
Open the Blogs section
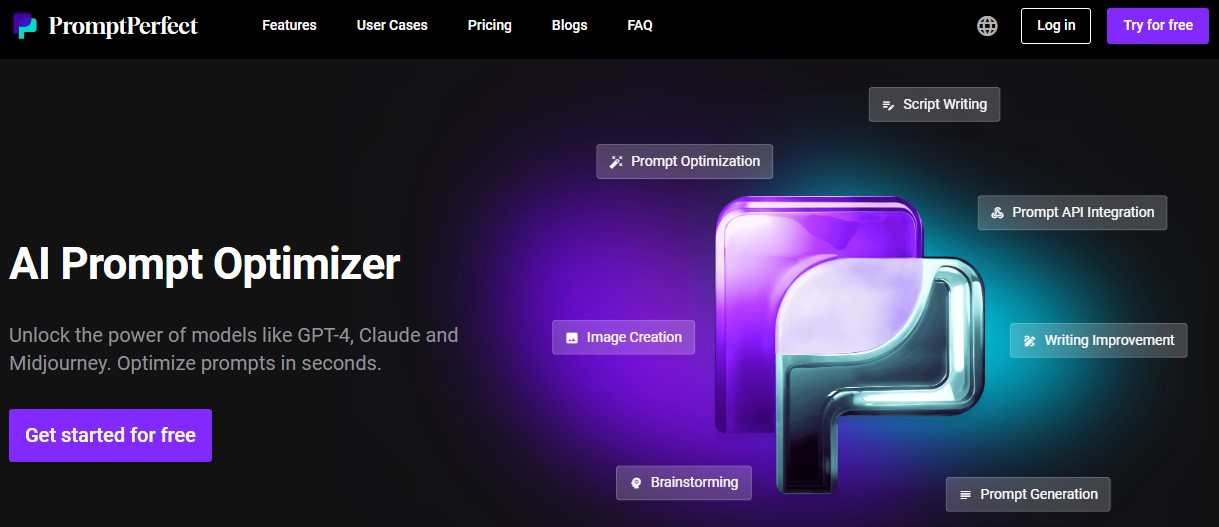[570, 25]
